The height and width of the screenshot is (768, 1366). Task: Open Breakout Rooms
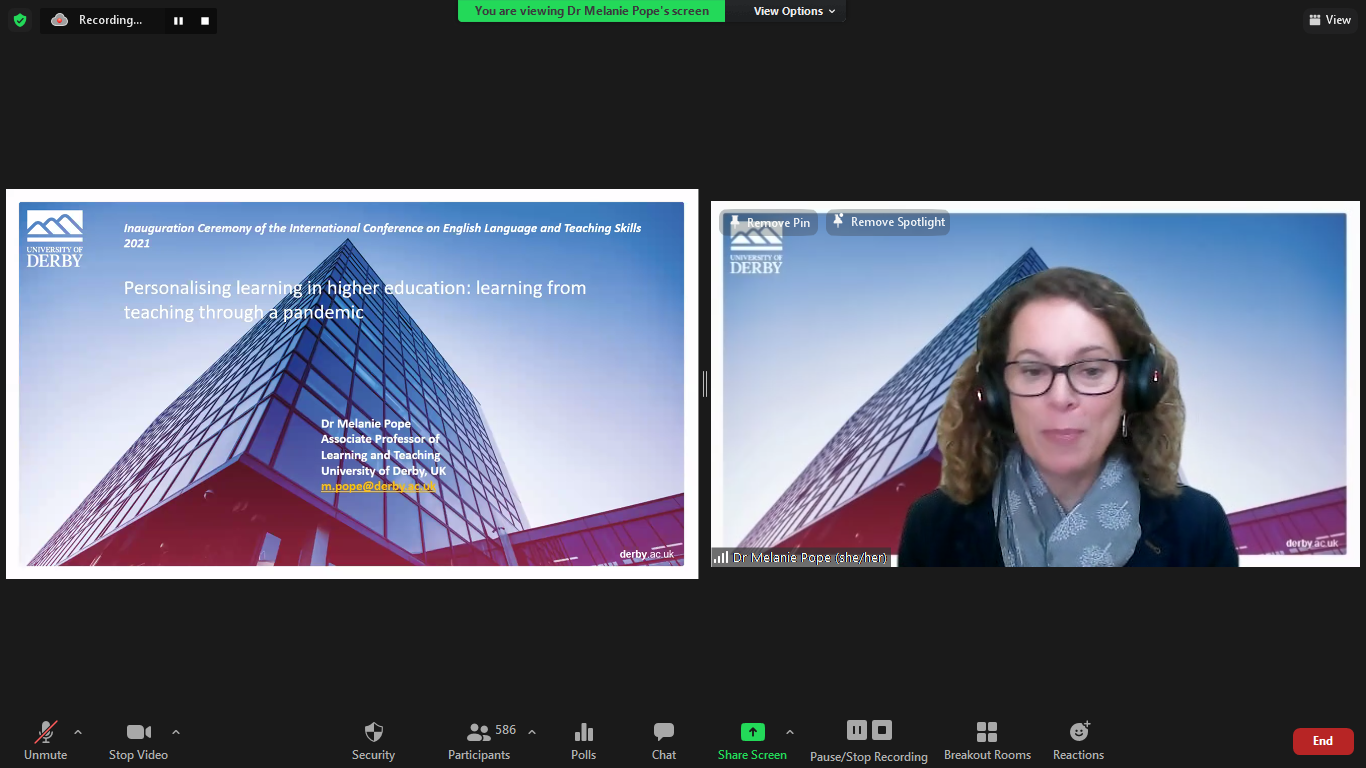tap(987, 741)
